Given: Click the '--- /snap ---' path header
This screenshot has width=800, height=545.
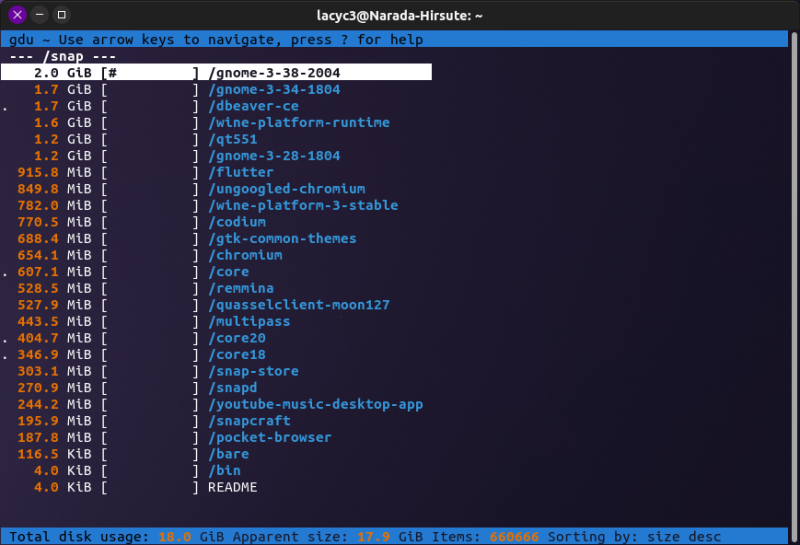Looking at the screenshot, I should click(63, 56).
